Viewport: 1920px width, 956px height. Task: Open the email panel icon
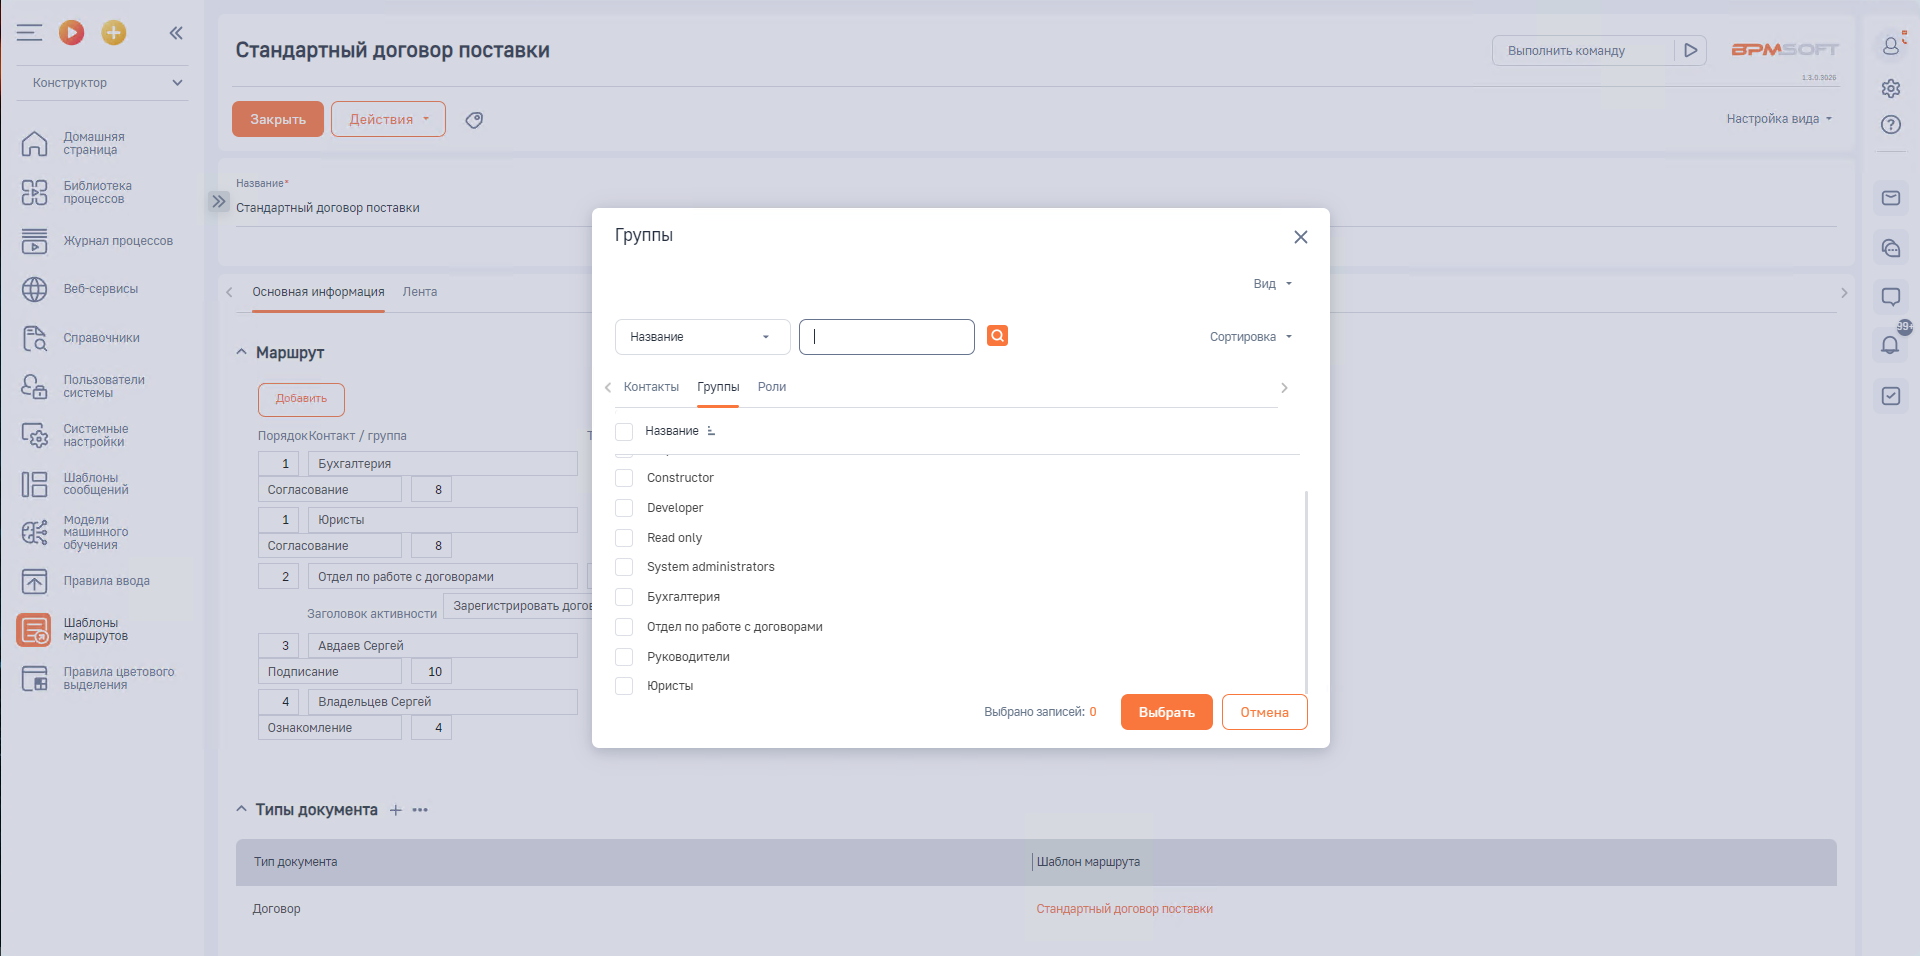pos(1890,198)
